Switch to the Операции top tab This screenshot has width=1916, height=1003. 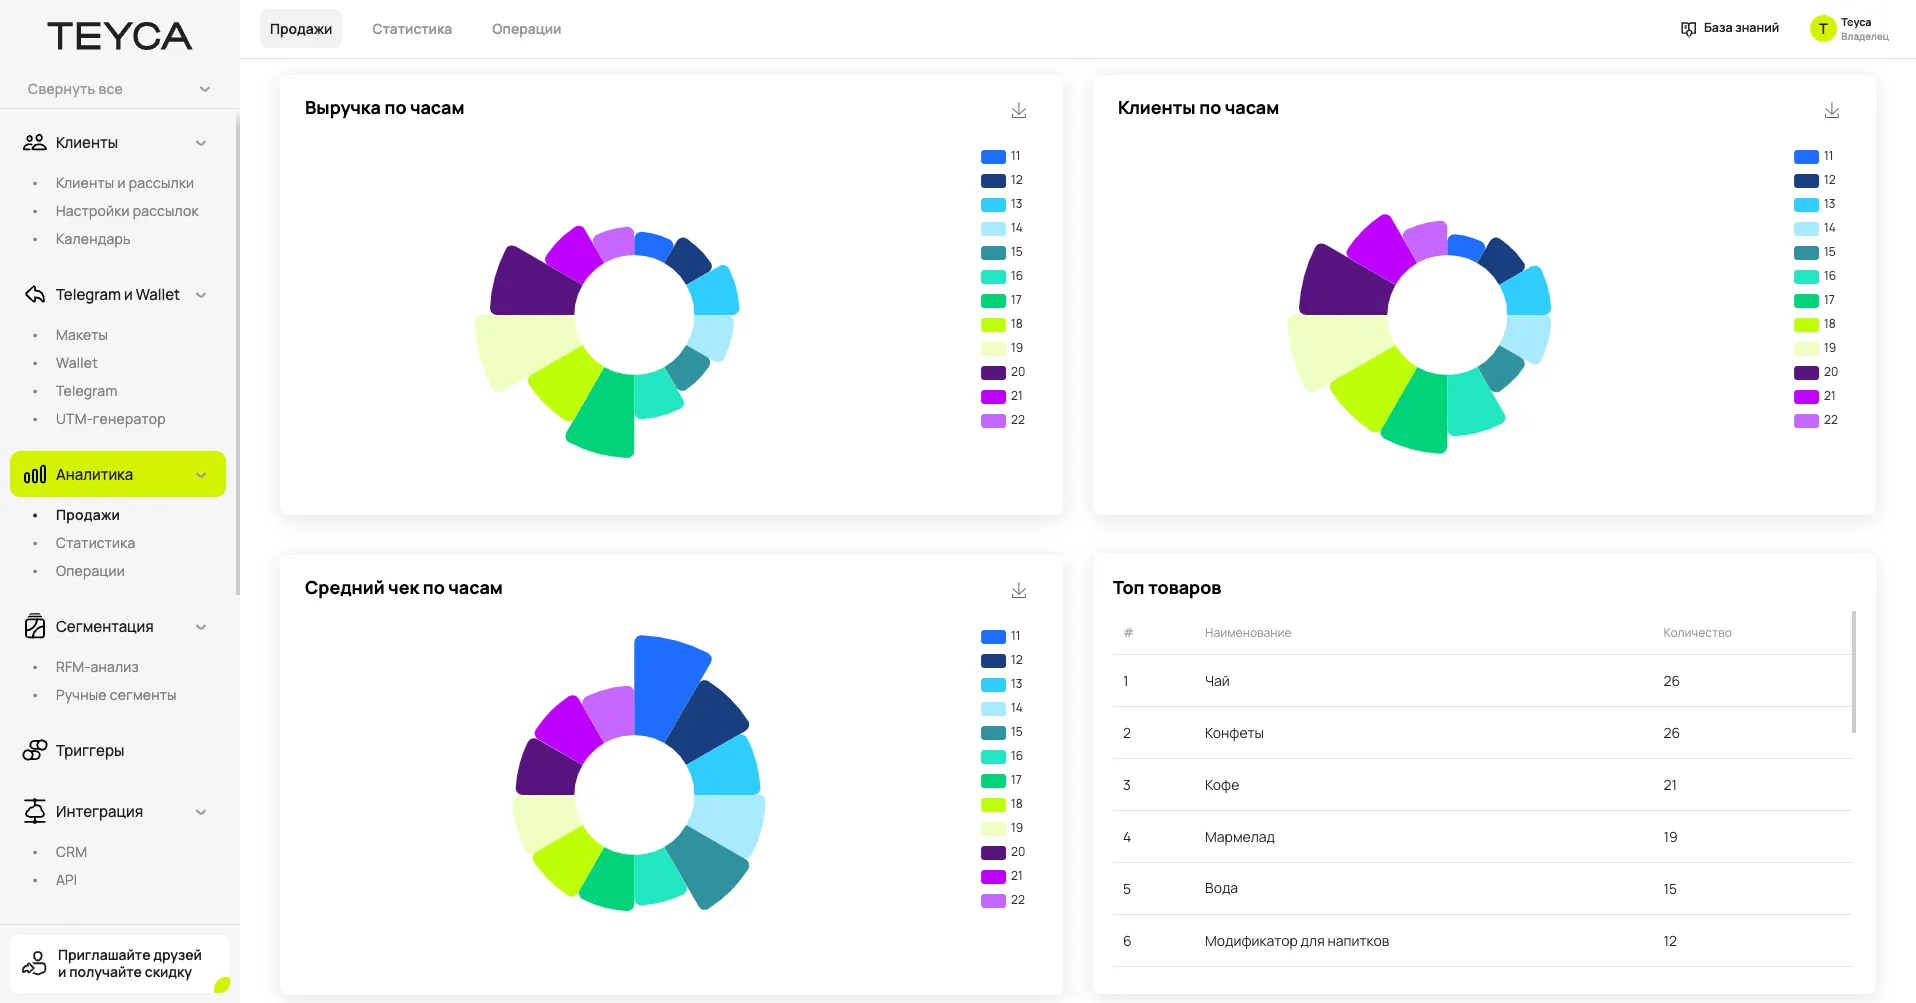526,29
